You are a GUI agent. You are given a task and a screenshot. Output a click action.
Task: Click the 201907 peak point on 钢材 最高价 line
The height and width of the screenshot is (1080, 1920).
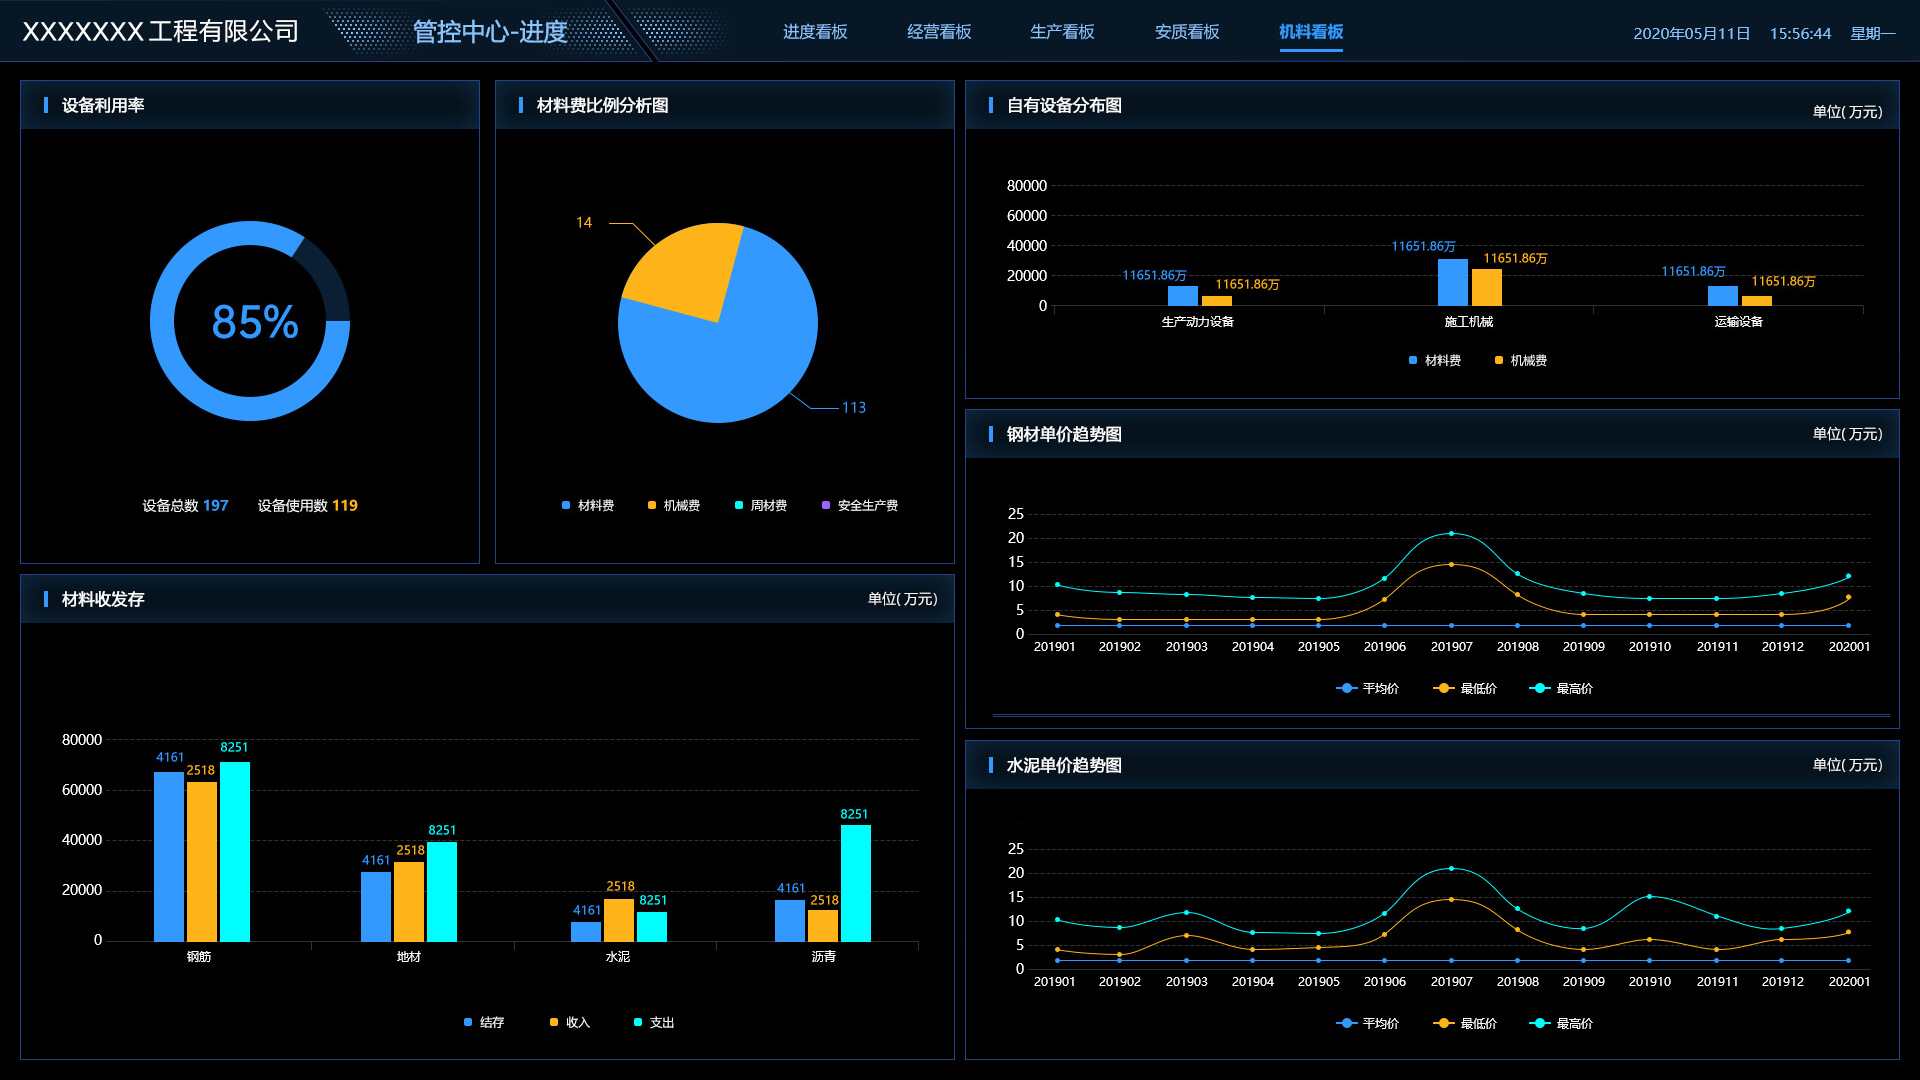[x=1451, y=534]
